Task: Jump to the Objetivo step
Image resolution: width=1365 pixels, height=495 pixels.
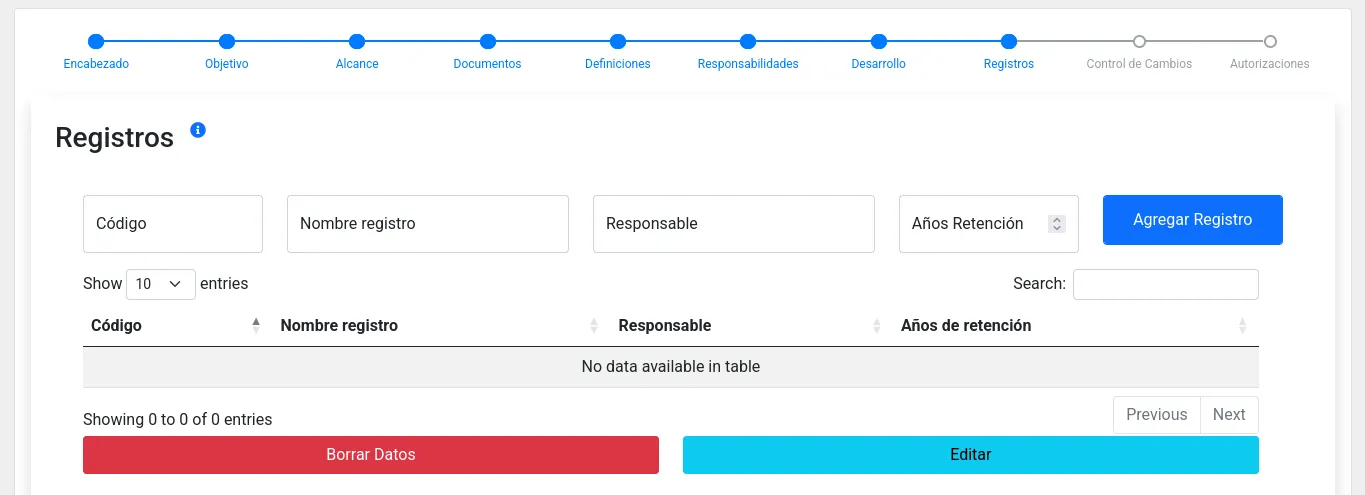Action: pyautogui.click(x=227, y=42)
